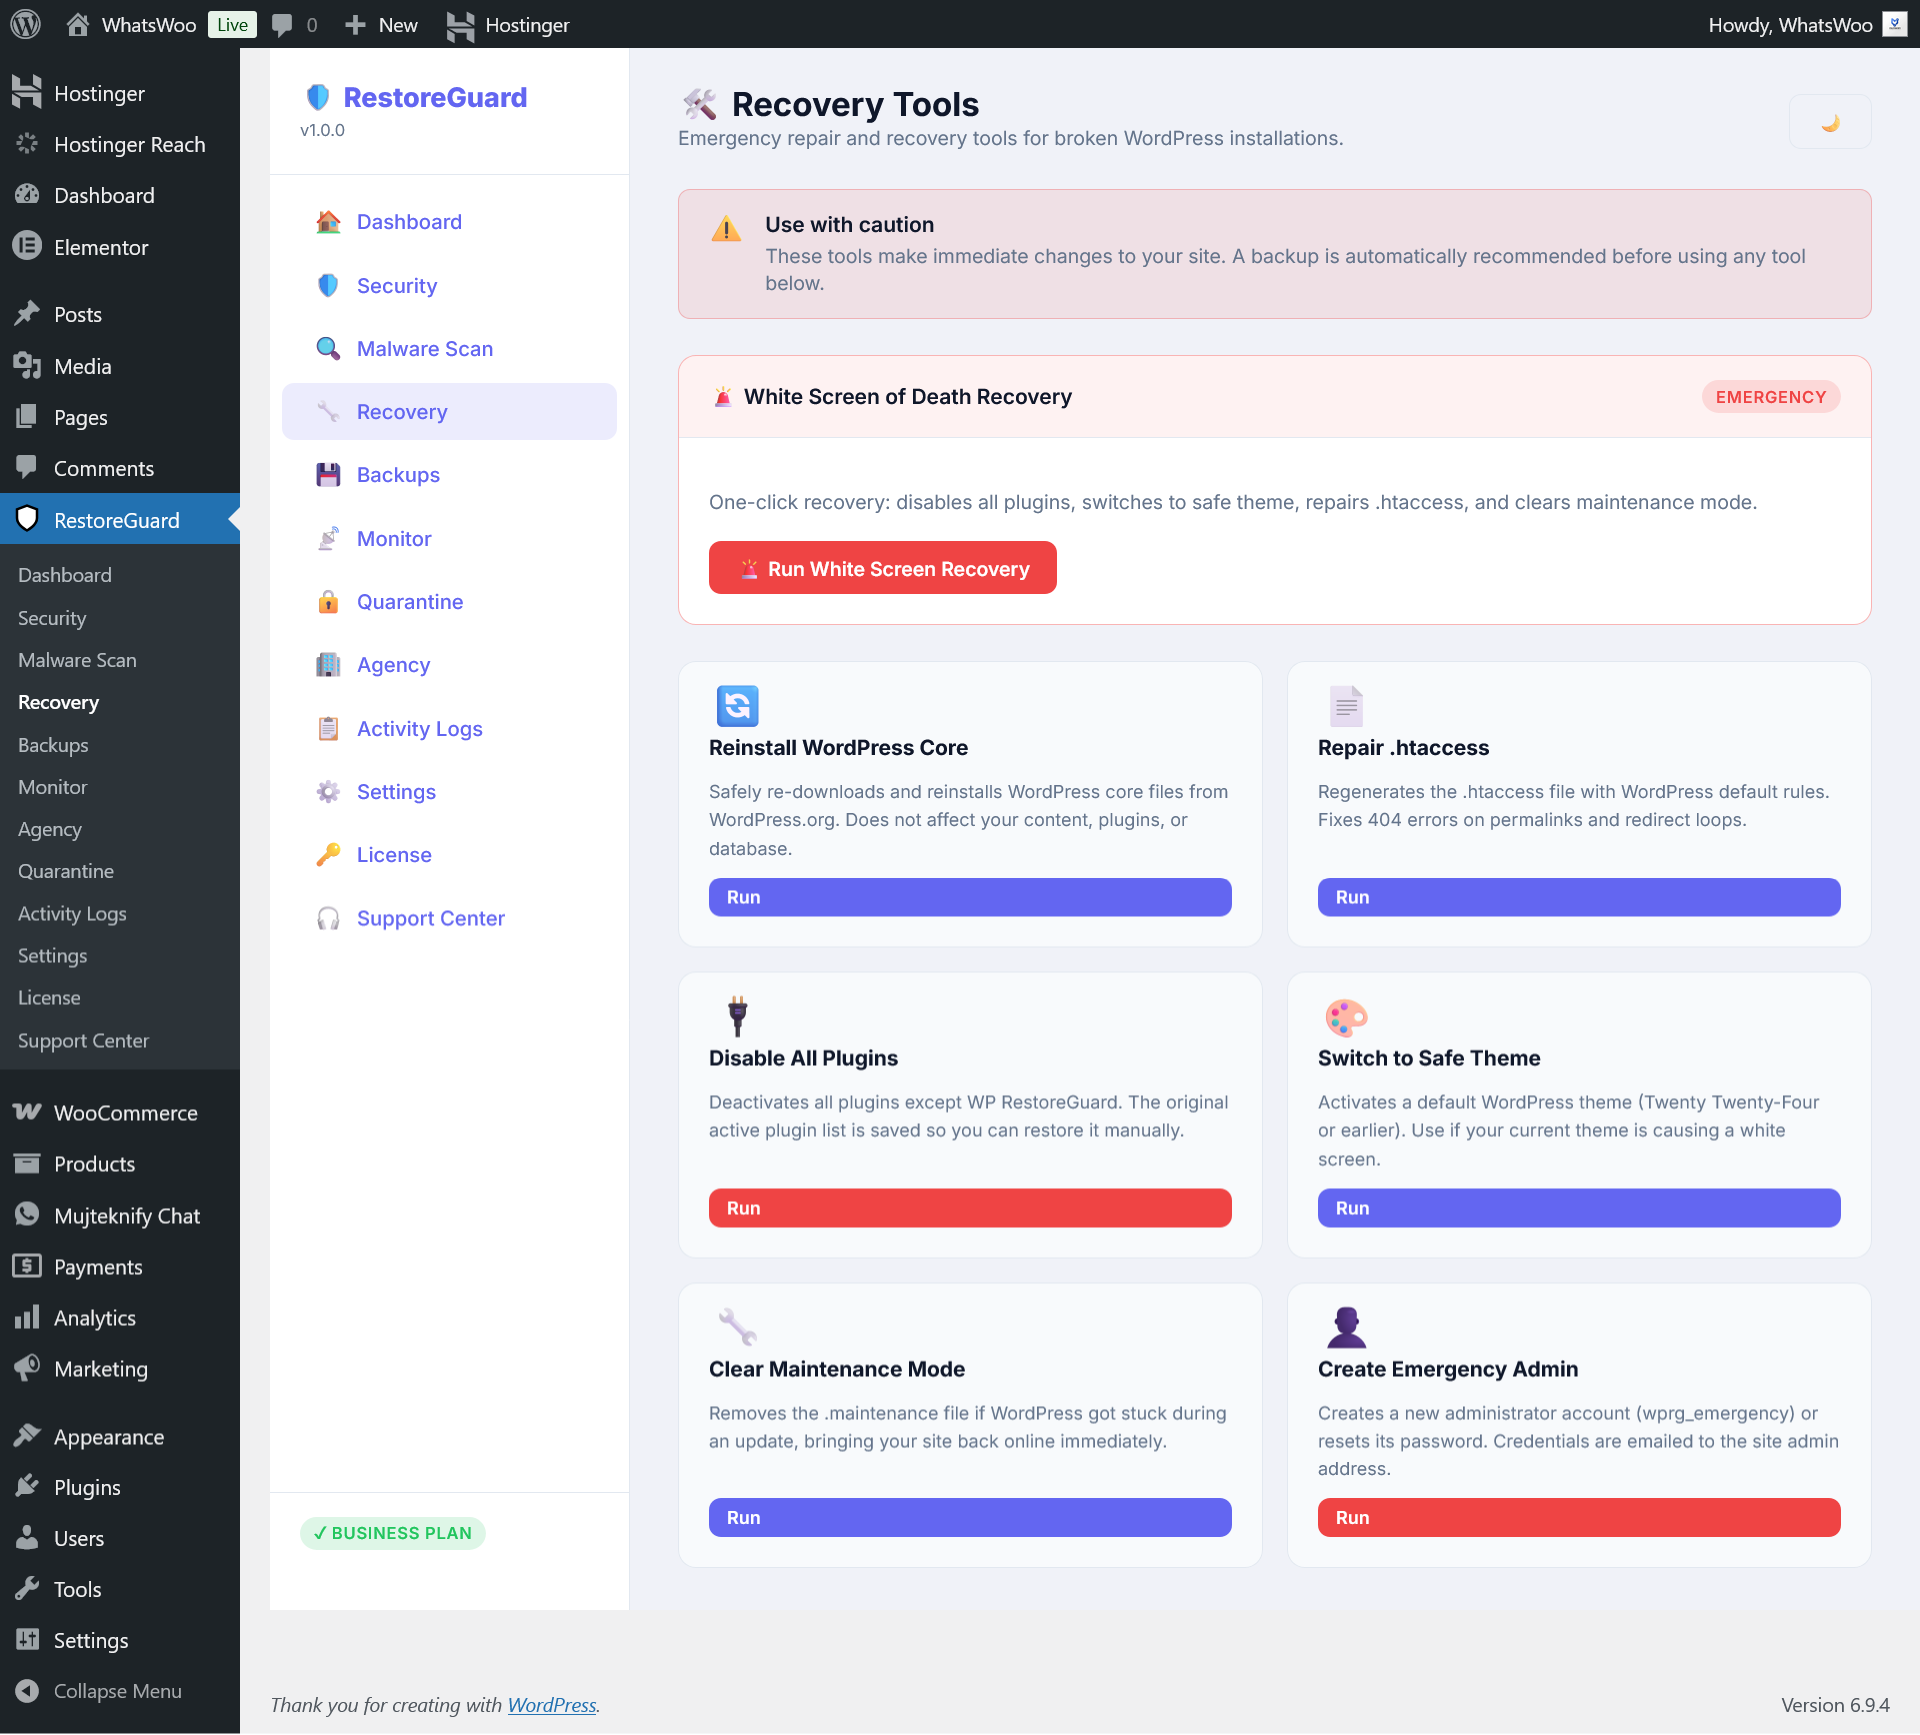Click the Malware Scan magnifier icon

(x=328, y=348)
